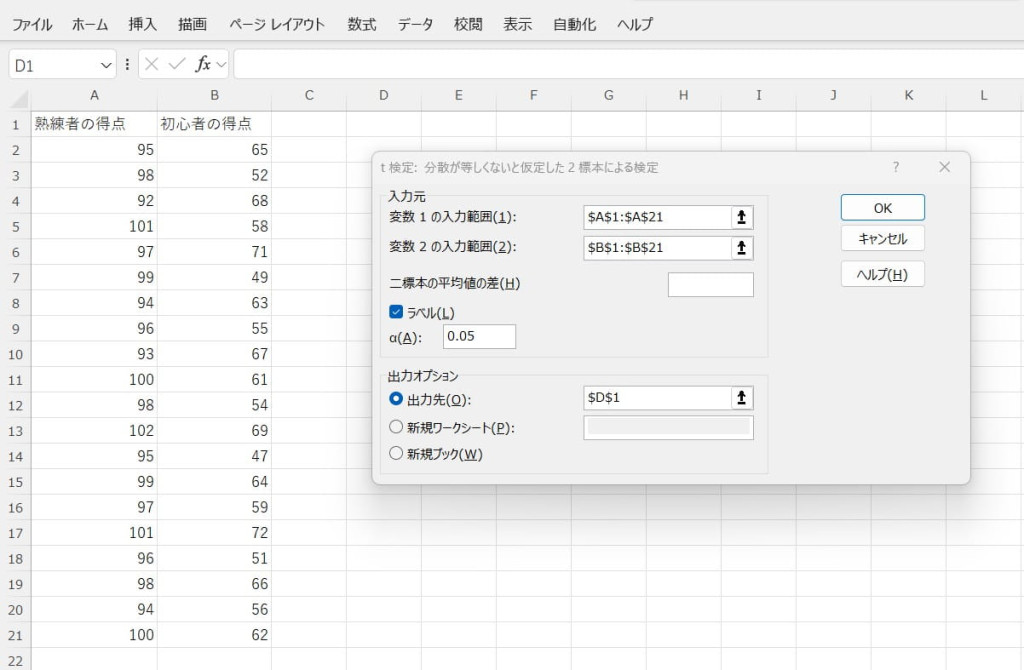
Task: Click range selector icon for 変数 1 input
Action: tap(741, 217)
